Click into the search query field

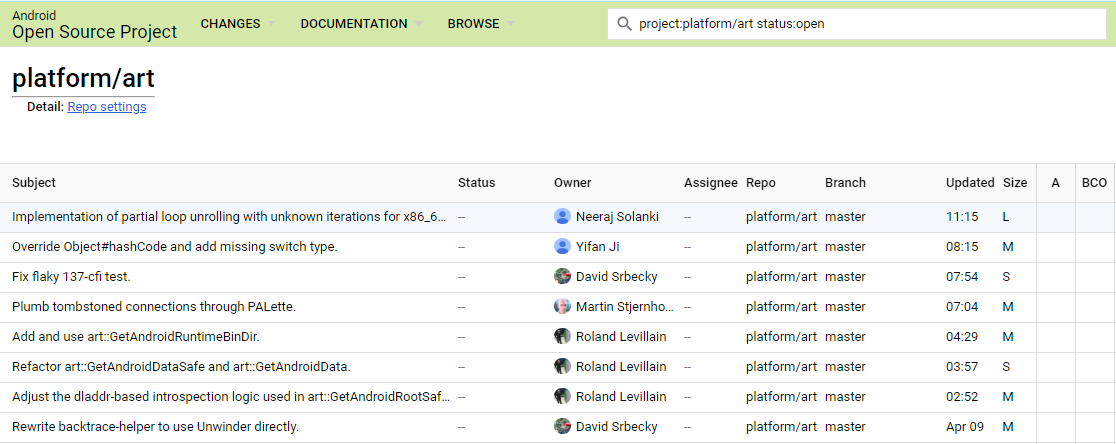click(860, 24)
